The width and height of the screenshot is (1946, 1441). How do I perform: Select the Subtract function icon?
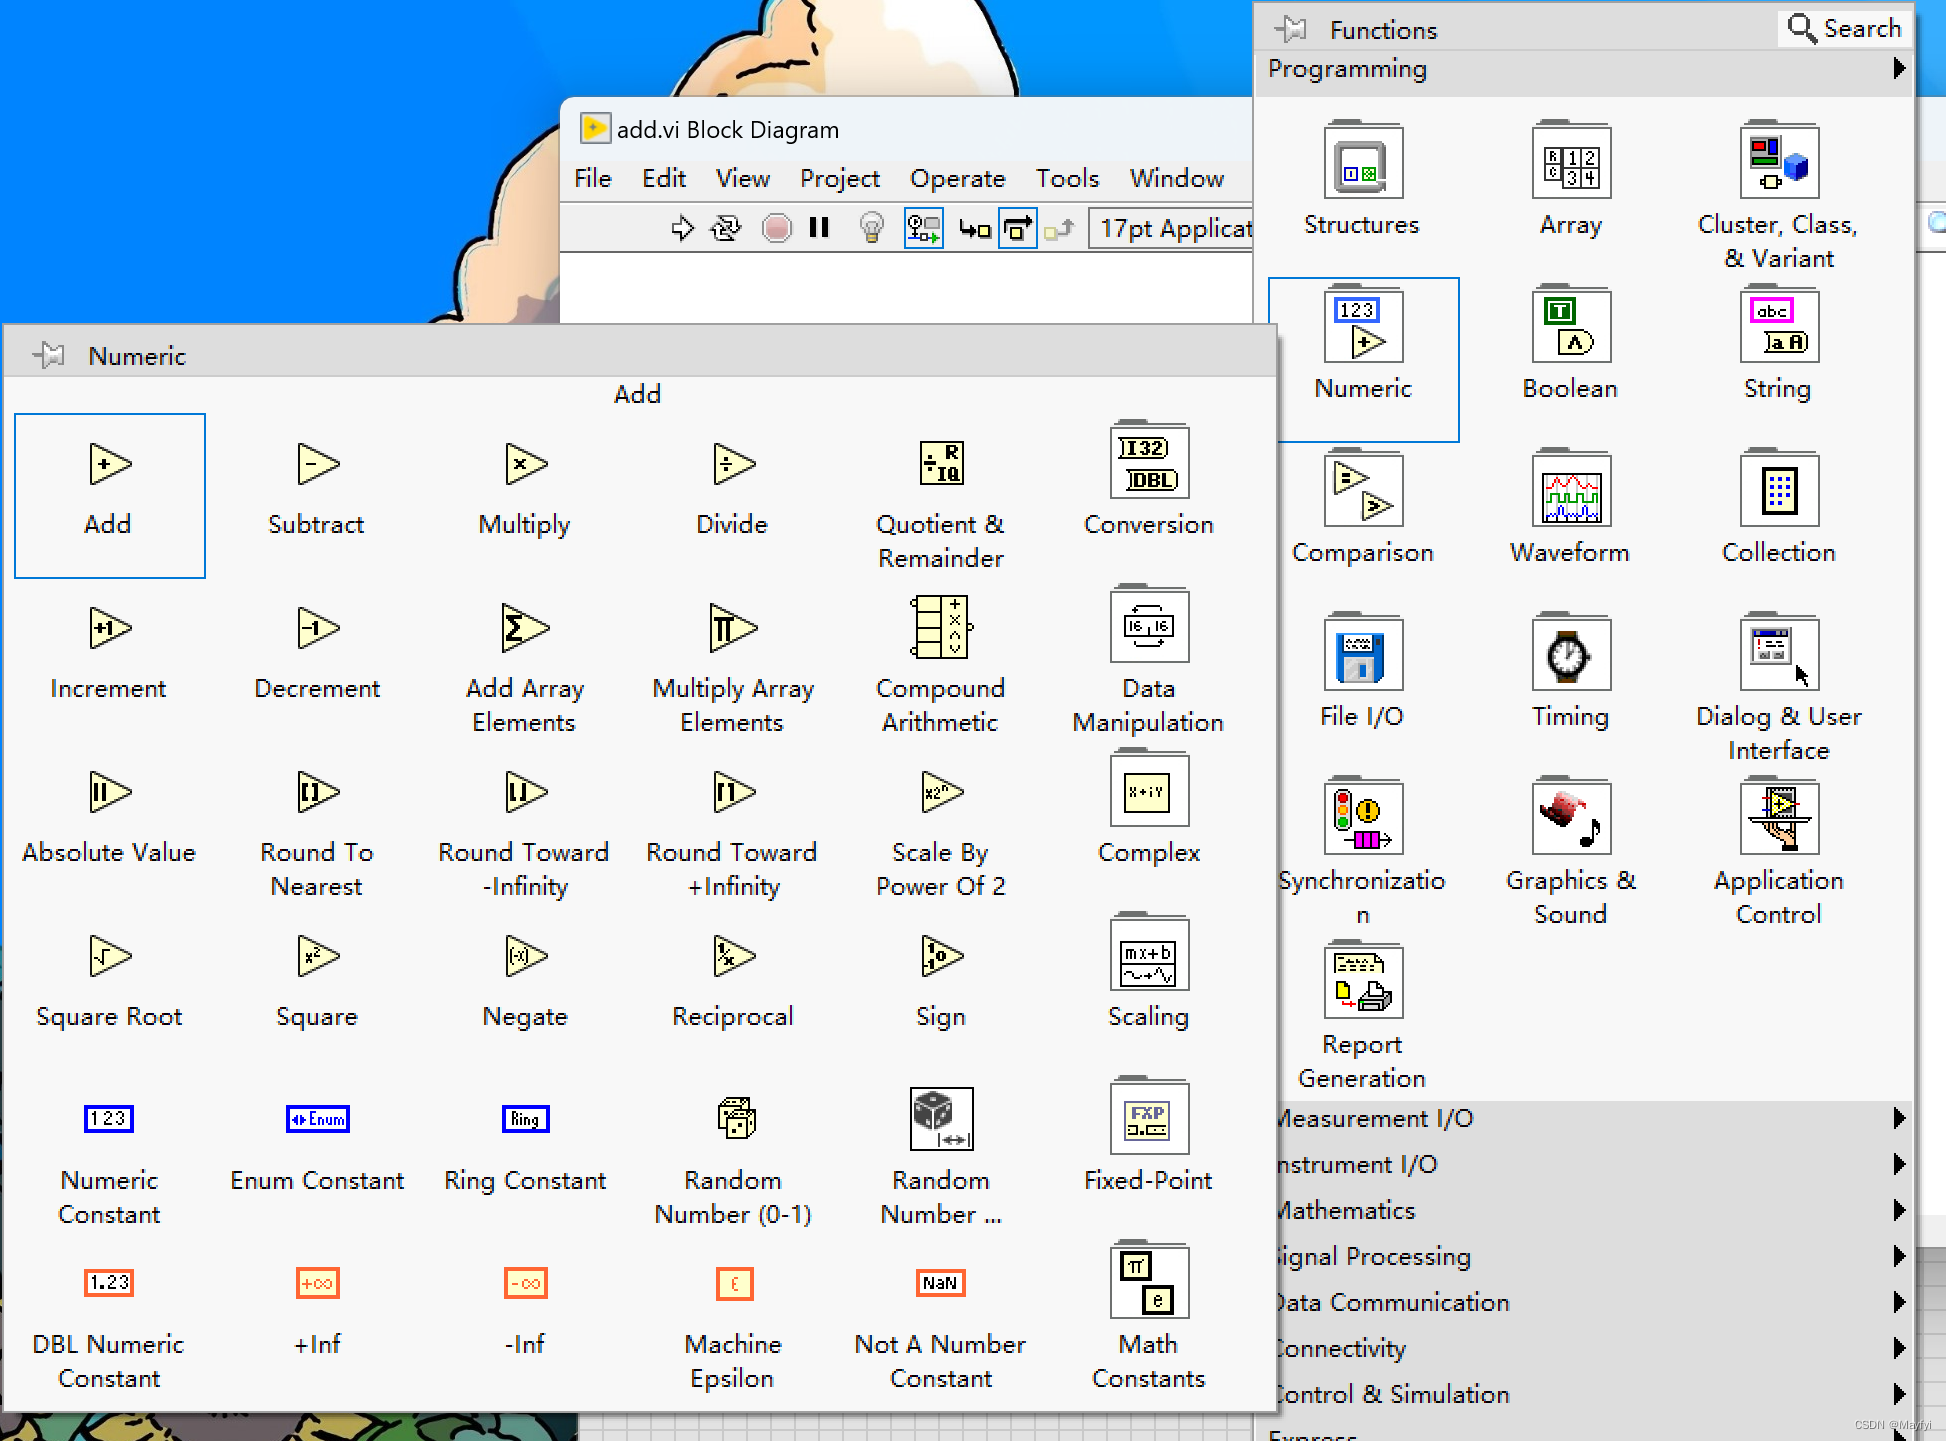[x=317, y=465]
